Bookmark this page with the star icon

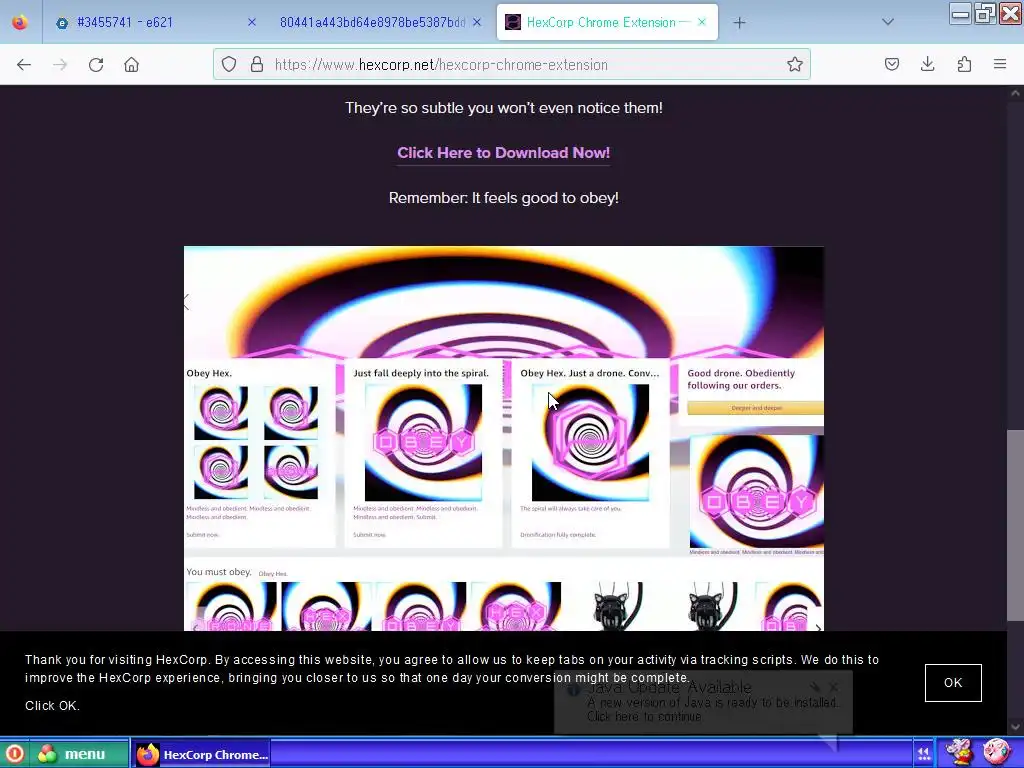point(794,64)
